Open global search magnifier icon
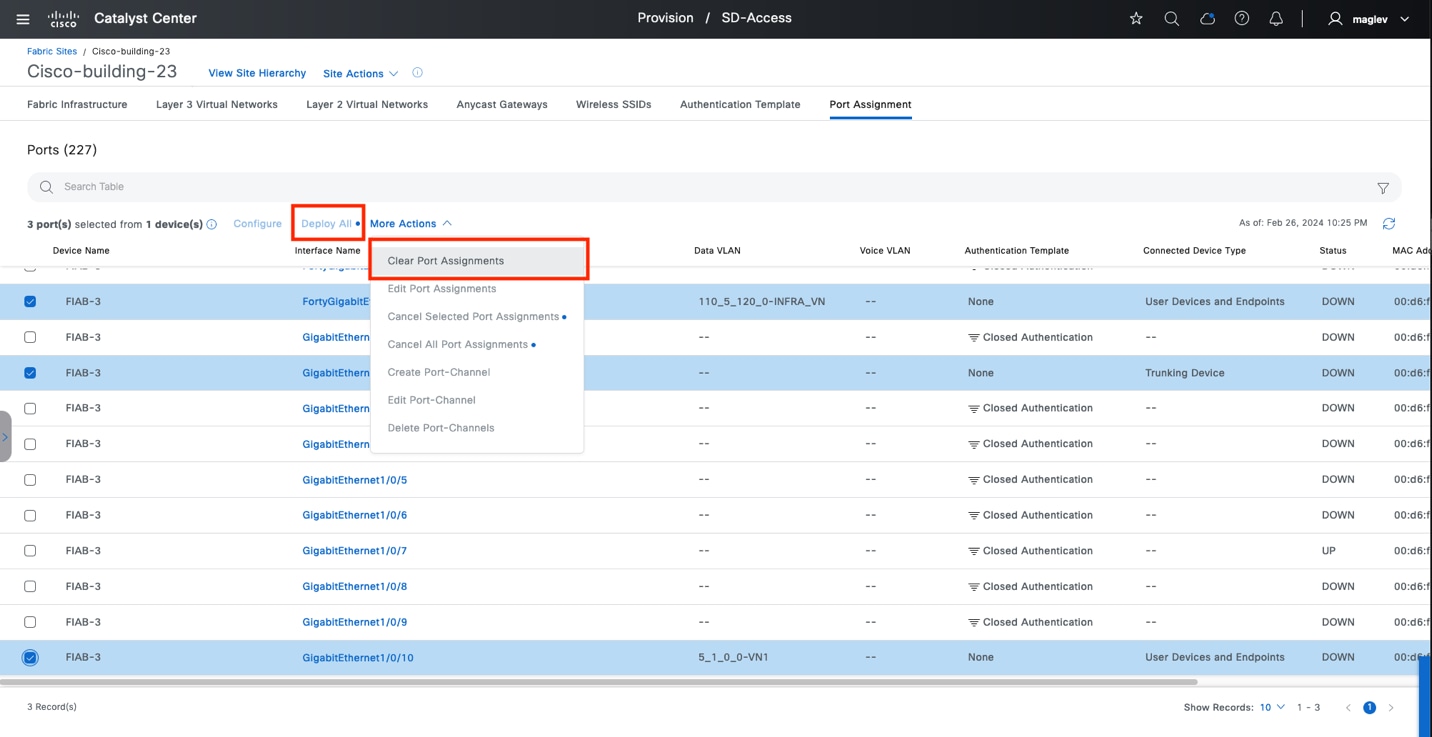 [x=1171, y=19]
